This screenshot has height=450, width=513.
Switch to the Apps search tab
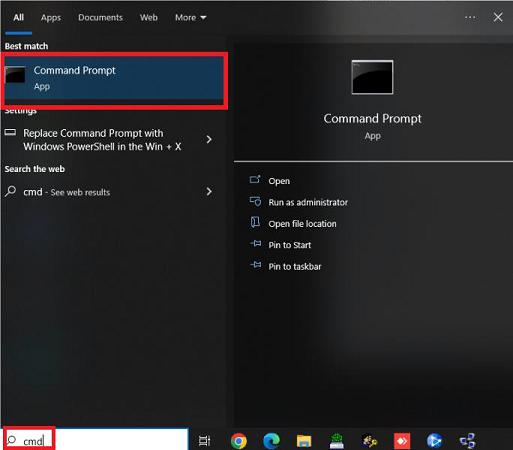51,17
